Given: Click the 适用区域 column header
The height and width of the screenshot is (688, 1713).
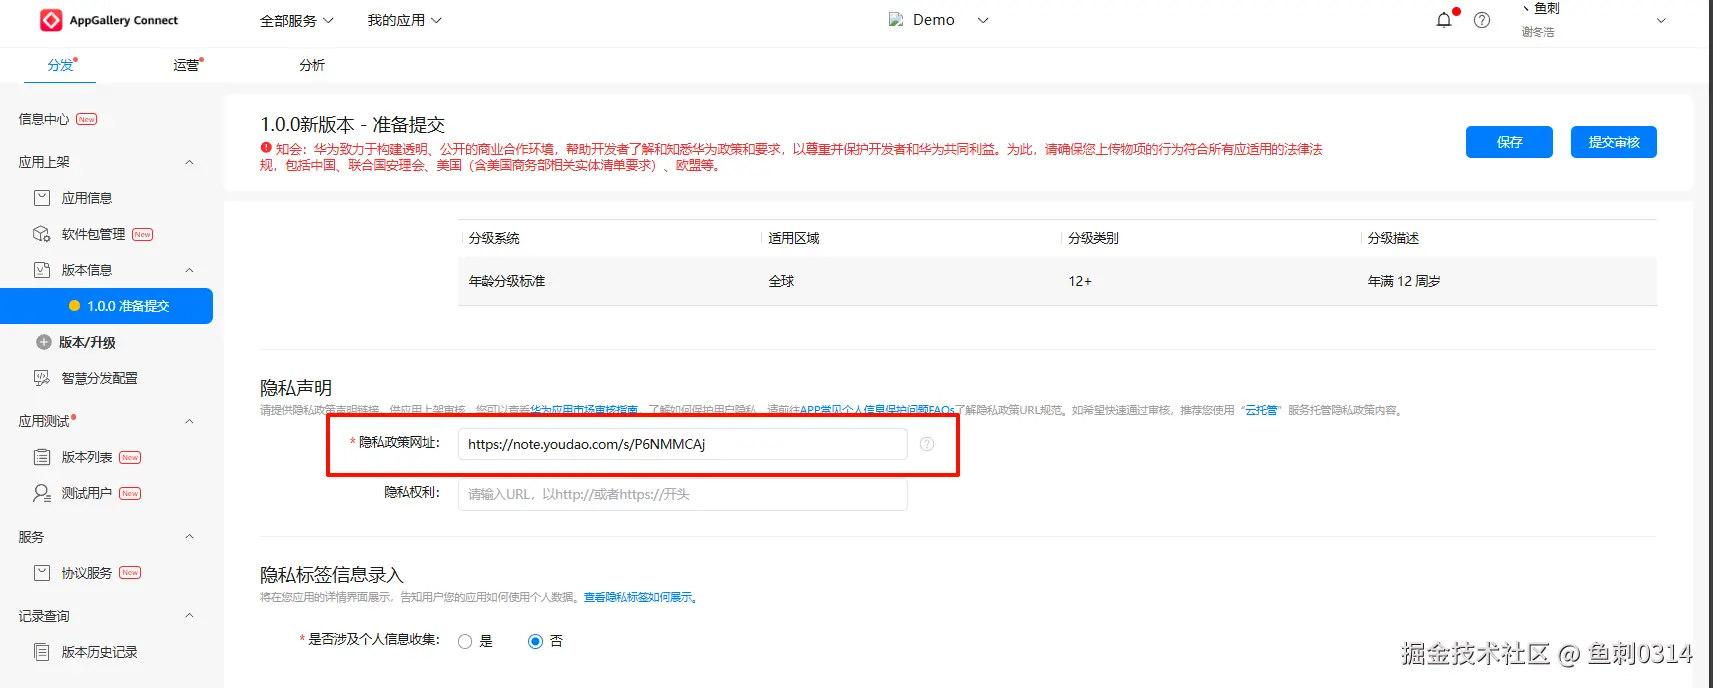Looking at the screenshot, I should click(794, 238).
